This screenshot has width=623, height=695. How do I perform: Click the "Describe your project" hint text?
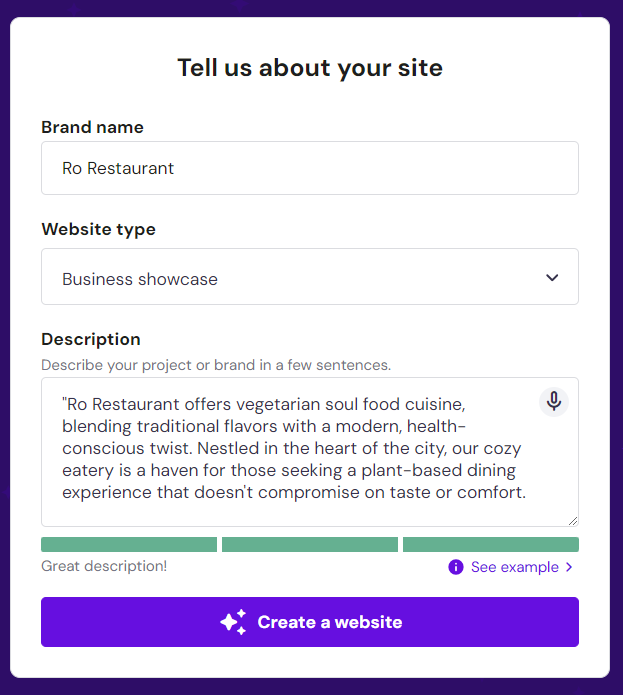coord(216,364)
